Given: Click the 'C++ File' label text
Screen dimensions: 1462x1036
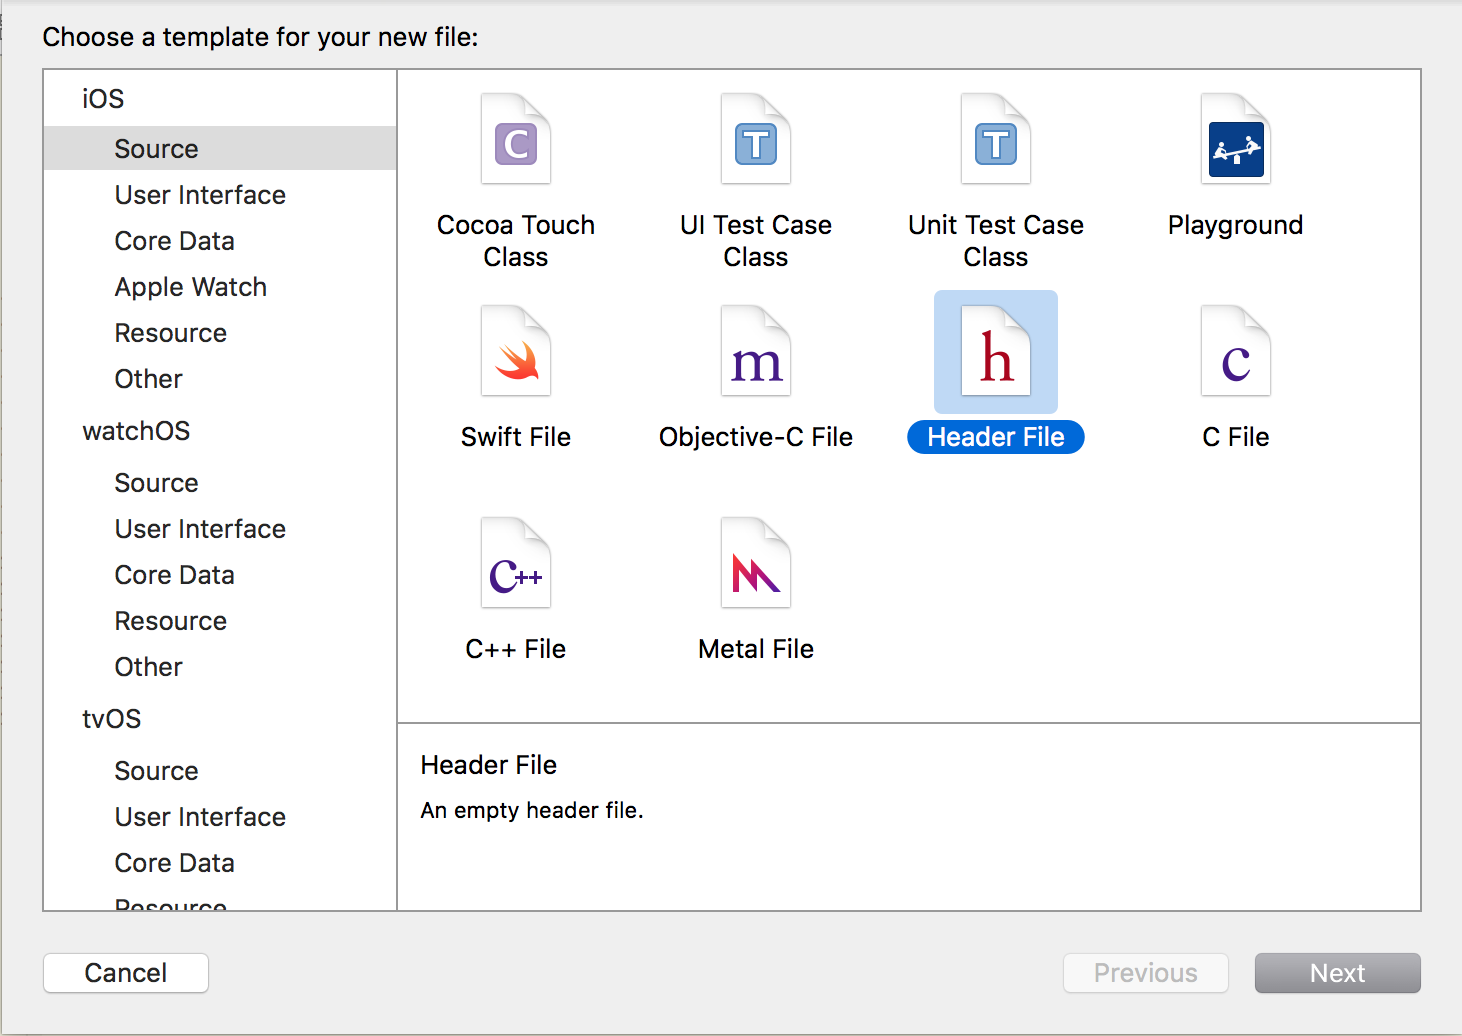Looking at the screenshot, I should point(516,649).
